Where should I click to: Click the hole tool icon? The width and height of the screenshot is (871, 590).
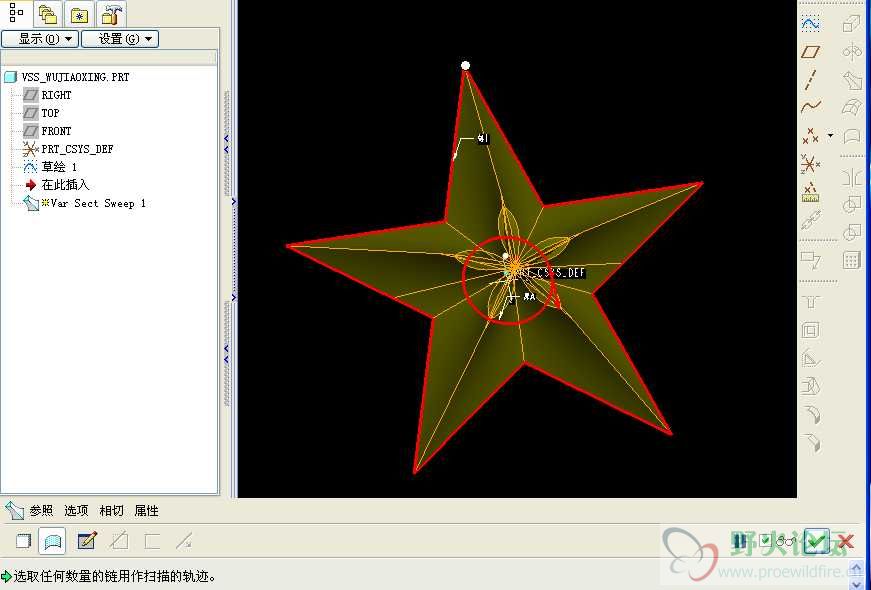click(810, 302)
